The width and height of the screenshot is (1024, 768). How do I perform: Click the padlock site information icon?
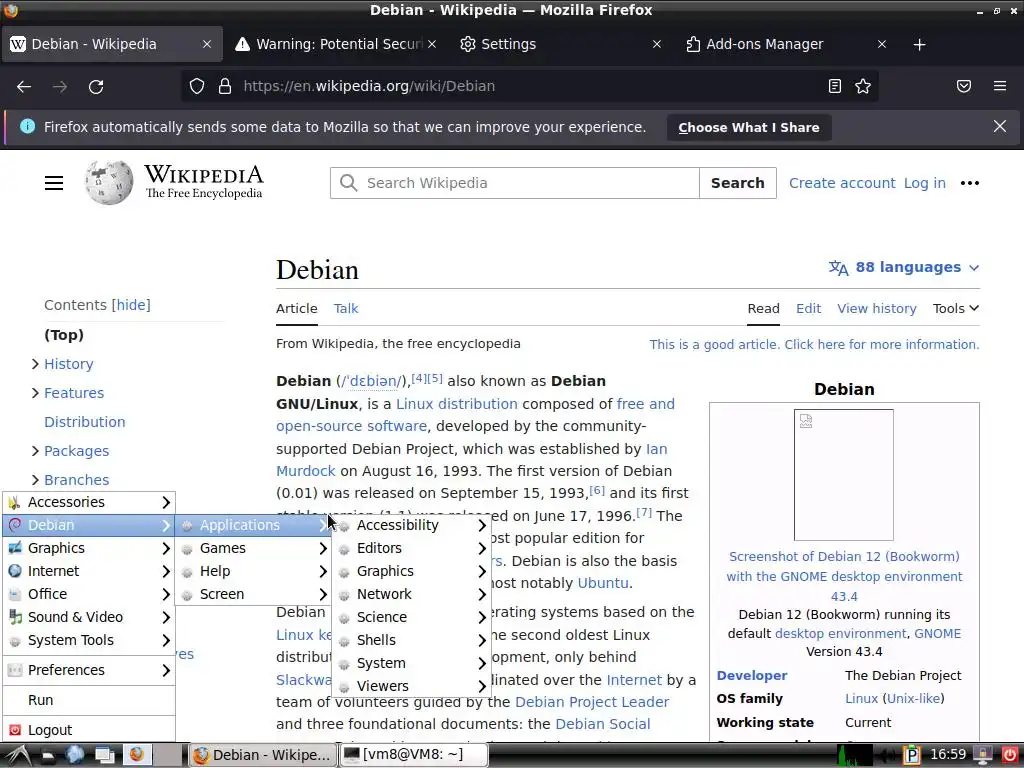pyautogui.click(x=225, y=86)
